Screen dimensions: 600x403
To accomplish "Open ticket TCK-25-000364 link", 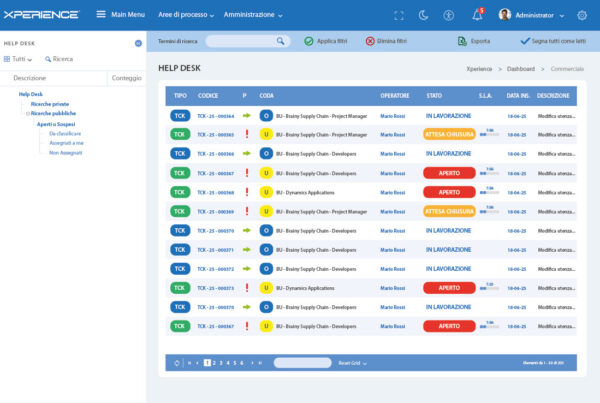I will pos(215,116).
